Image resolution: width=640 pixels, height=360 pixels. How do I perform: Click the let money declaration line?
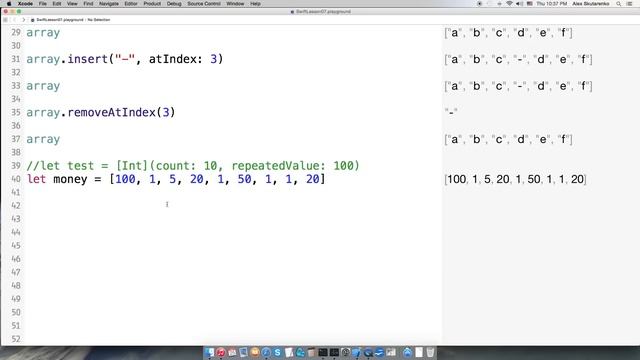176,179
